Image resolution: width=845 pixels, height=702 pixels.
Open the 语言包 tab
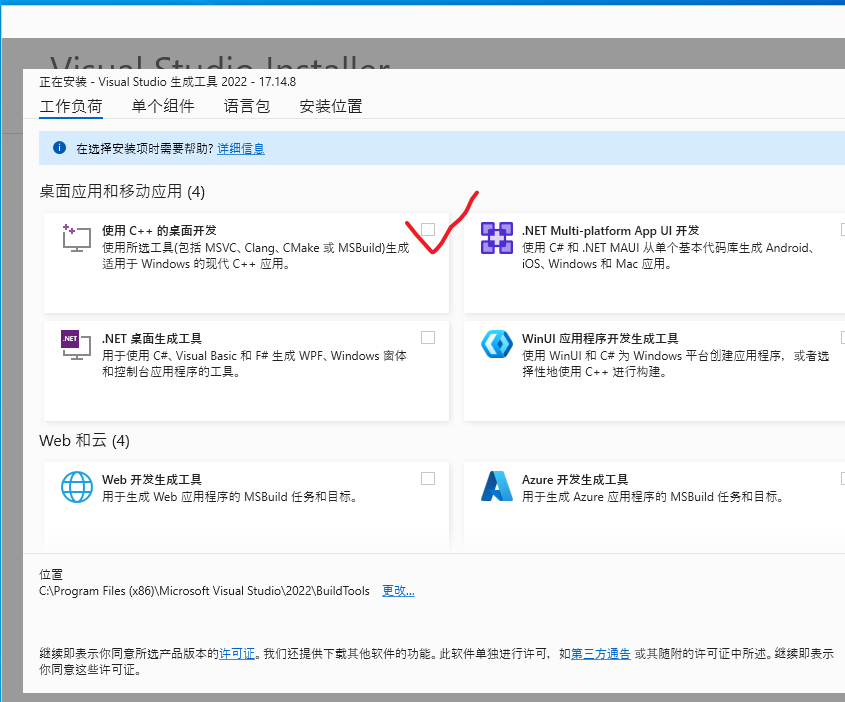(x=247, y=106)
